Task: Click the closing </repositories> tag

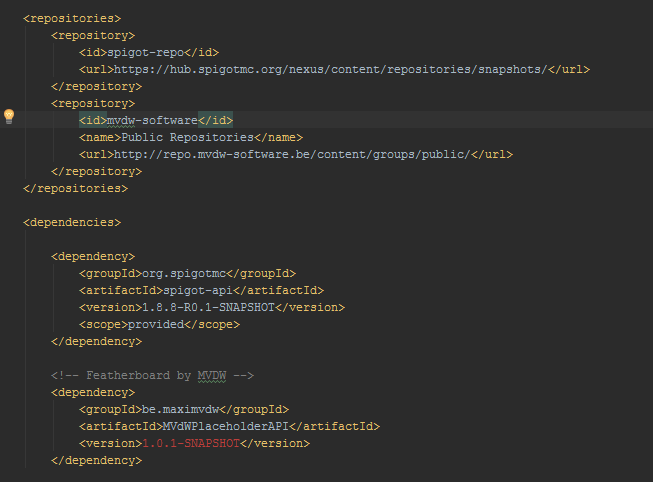Action: pos(75,188)
